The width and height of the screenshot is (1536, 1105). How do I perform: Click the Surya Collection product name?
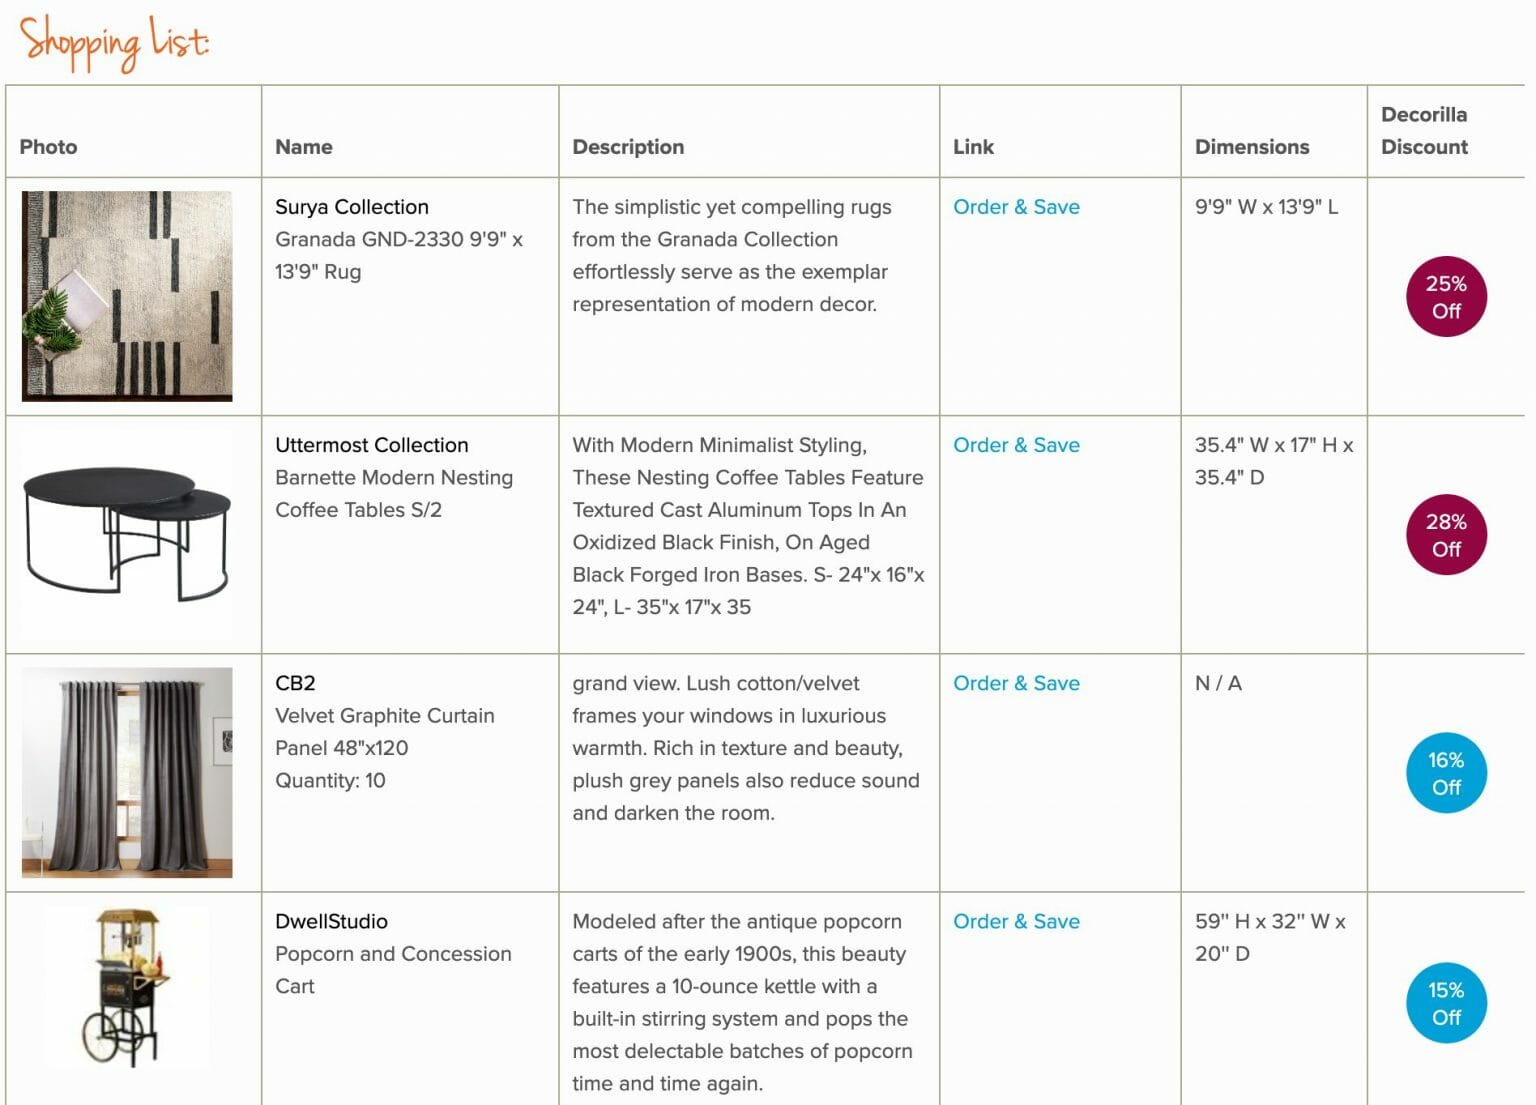pos(352,207)
